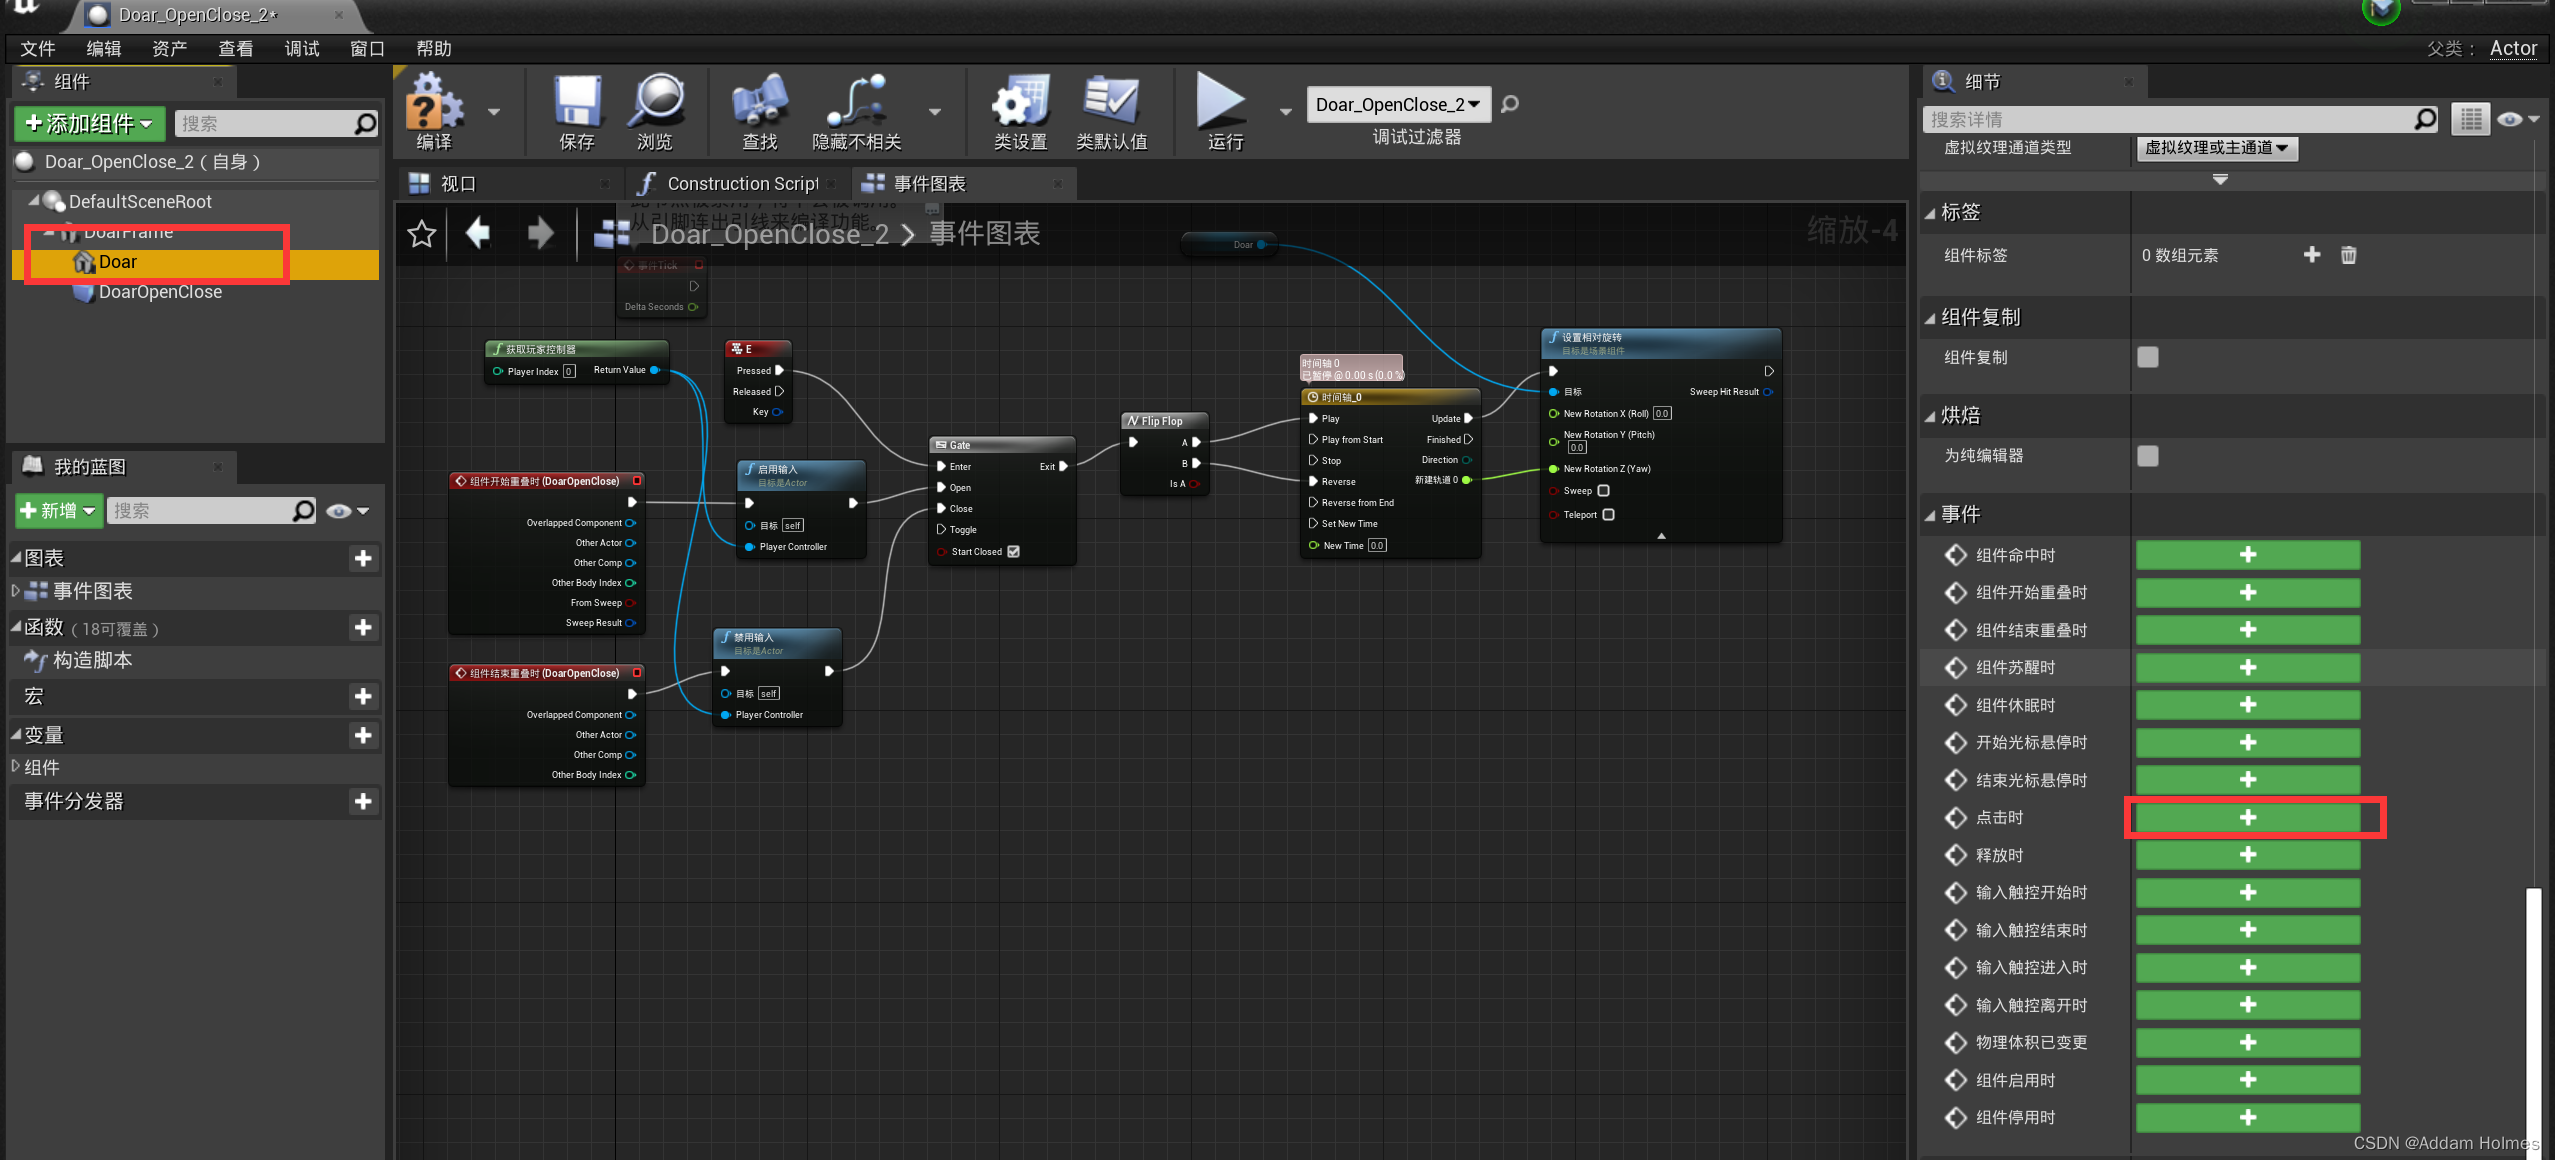Toggle the 组件复制 checkbox

(x=2148, y=357)
